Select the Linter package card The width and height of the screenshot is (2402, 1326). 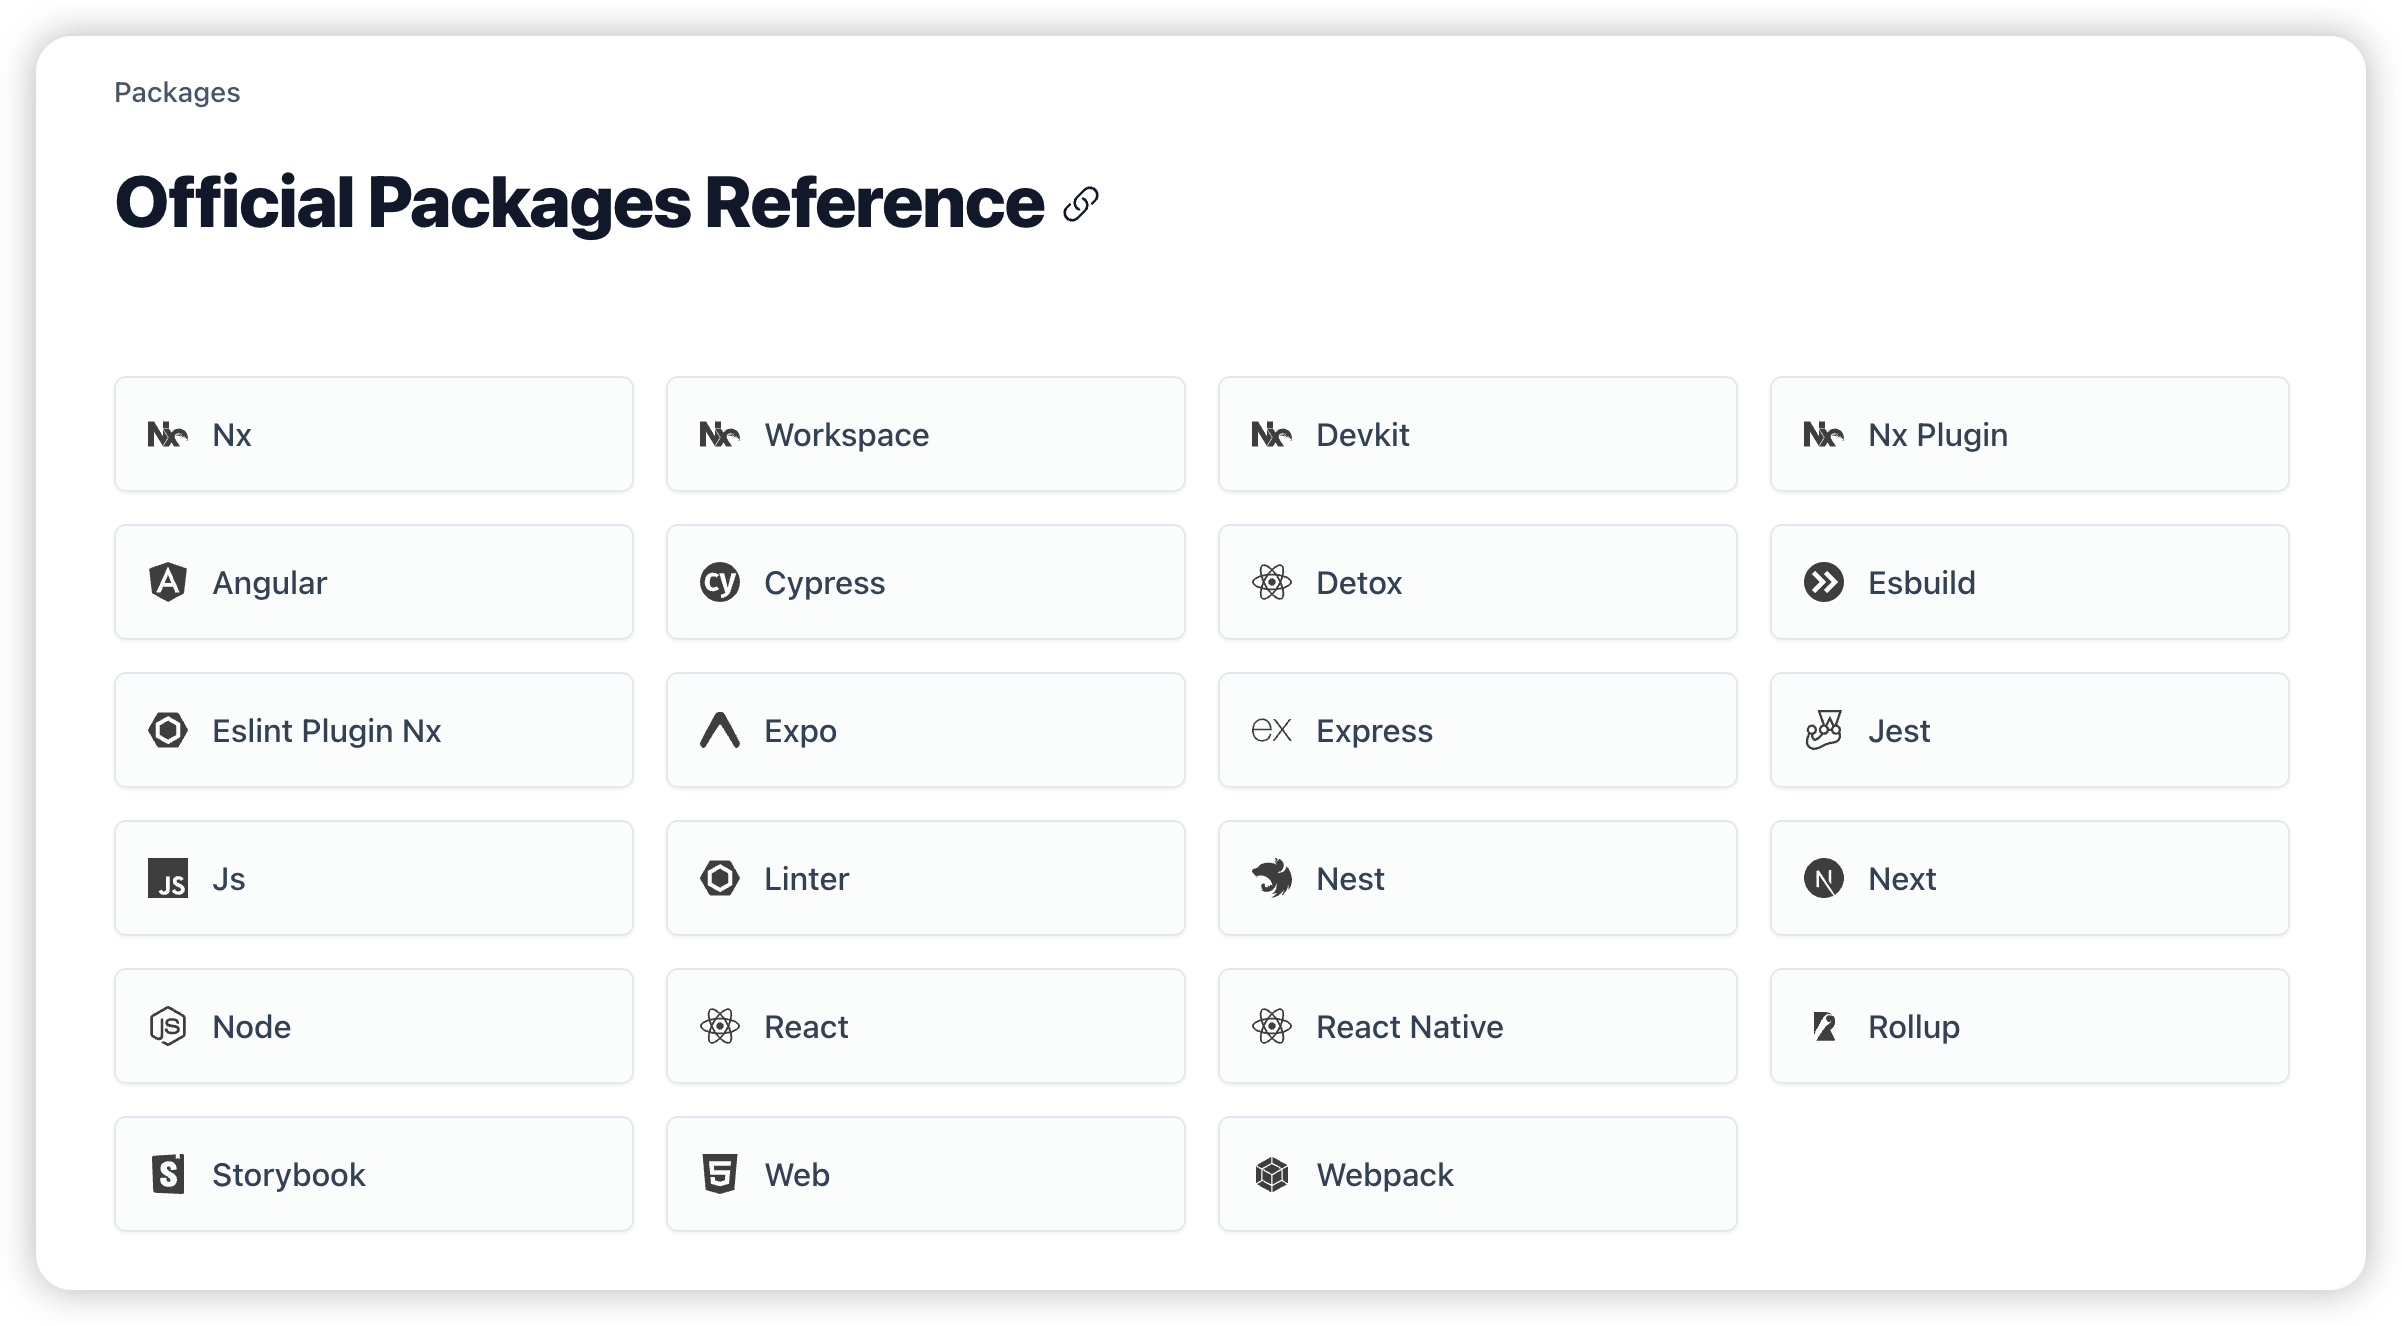click(x=925, y=878)
